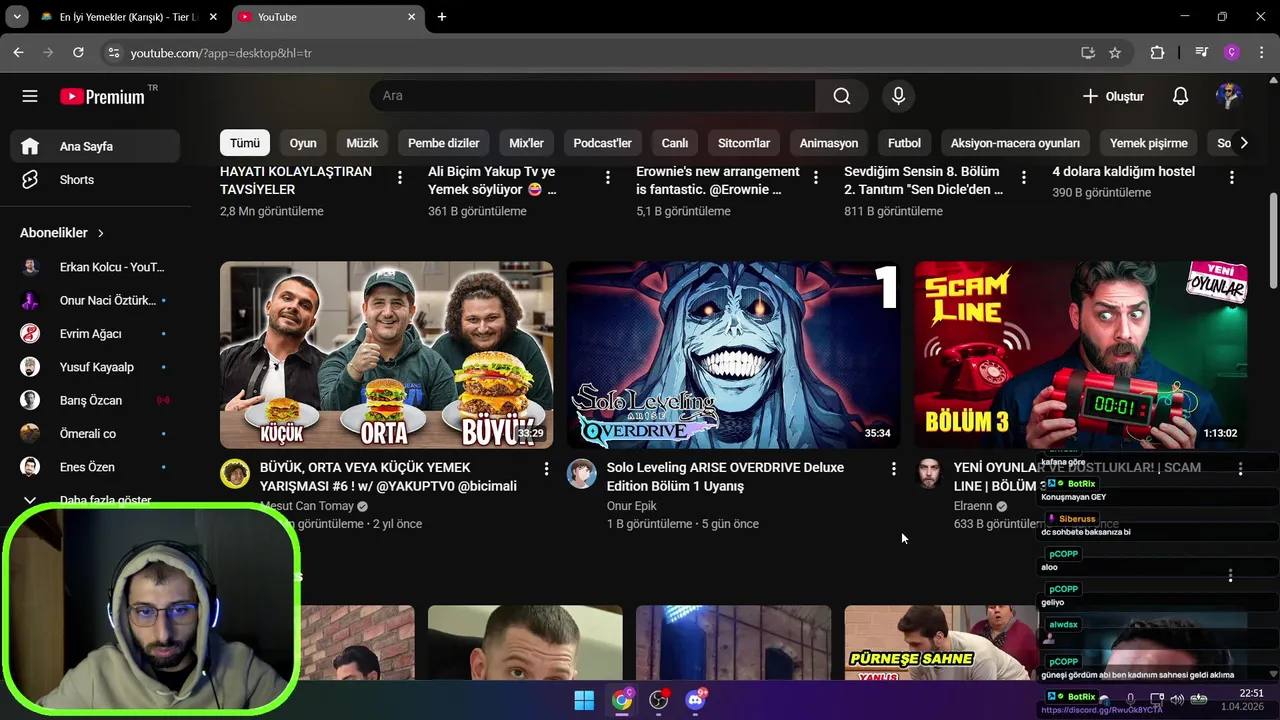
Task: Select the Tümü filter chip
Action: pos(245,143)
